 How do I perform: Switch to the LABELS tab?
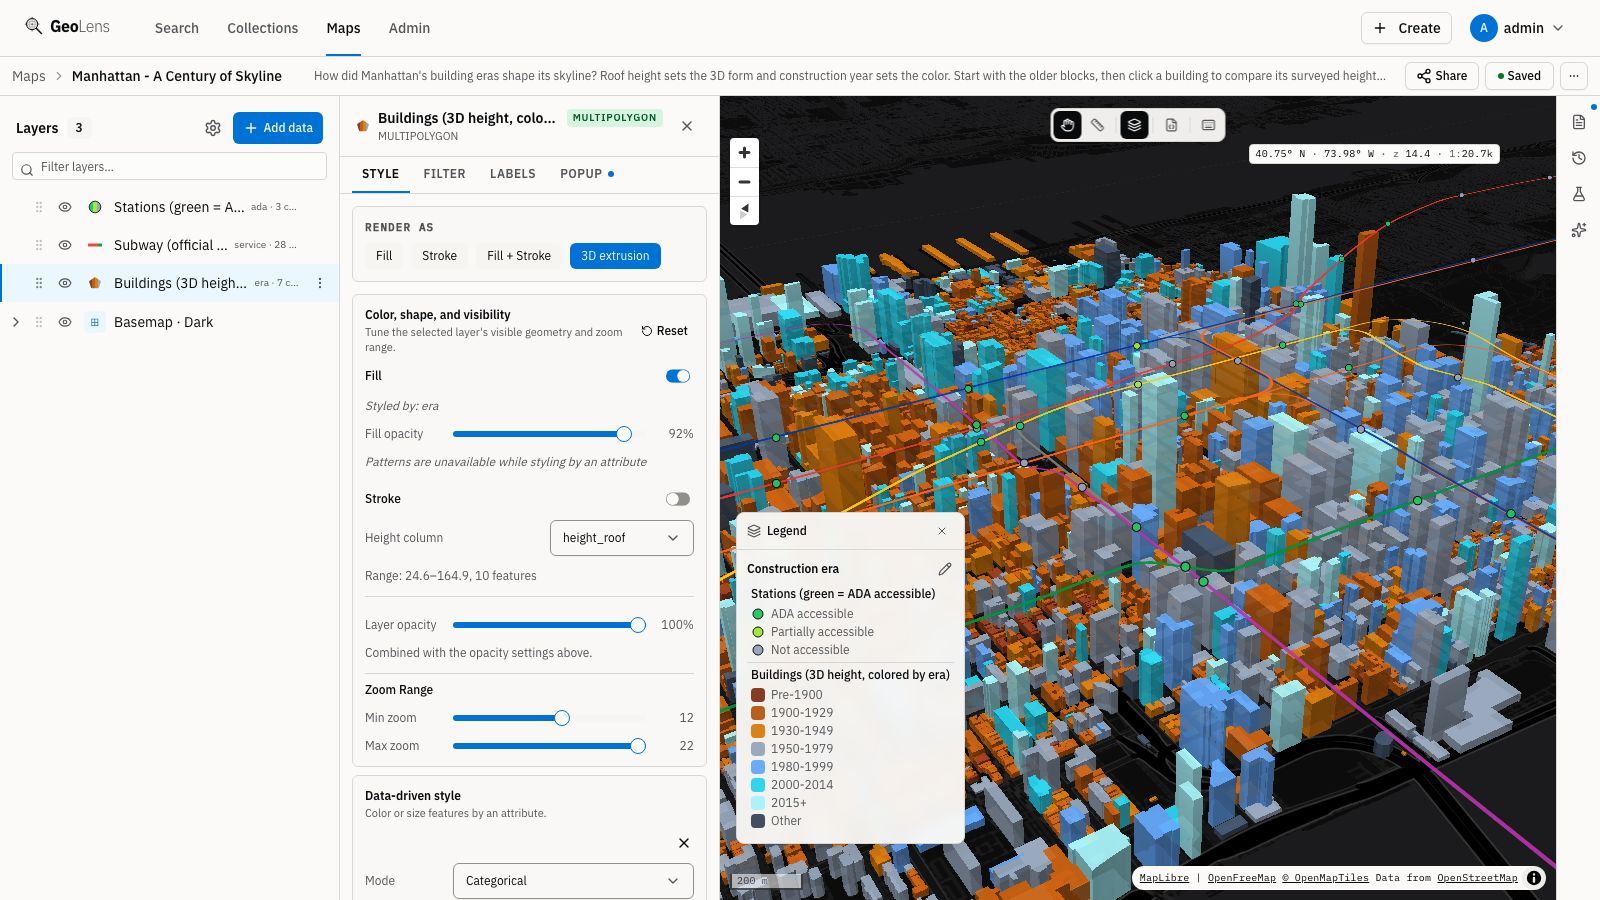click(513, 174)
